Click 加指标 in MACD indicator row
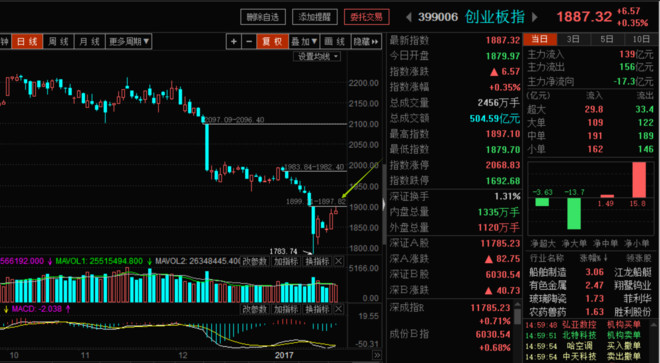The height and width of the screenshot is (363, 660). (286, 309)
